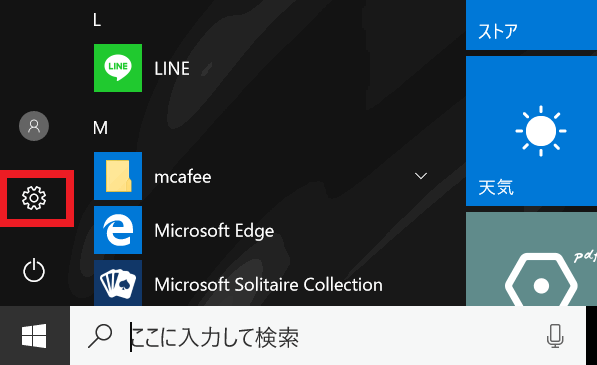The height and width of the screenshot is (365, 597).
Task: Click the user account avatar icon
Action: 34,126
